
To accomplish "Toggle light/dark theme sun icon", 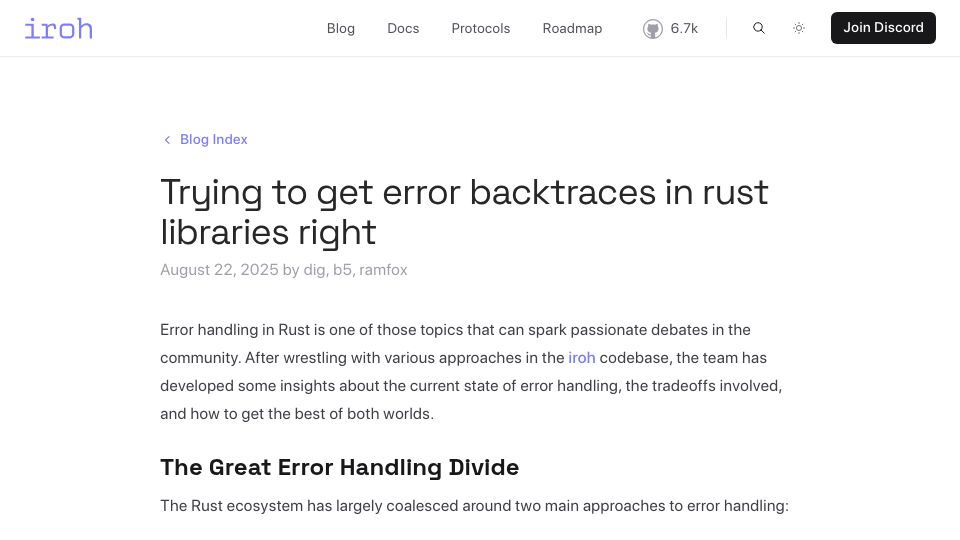I will (x=798, y=28).
